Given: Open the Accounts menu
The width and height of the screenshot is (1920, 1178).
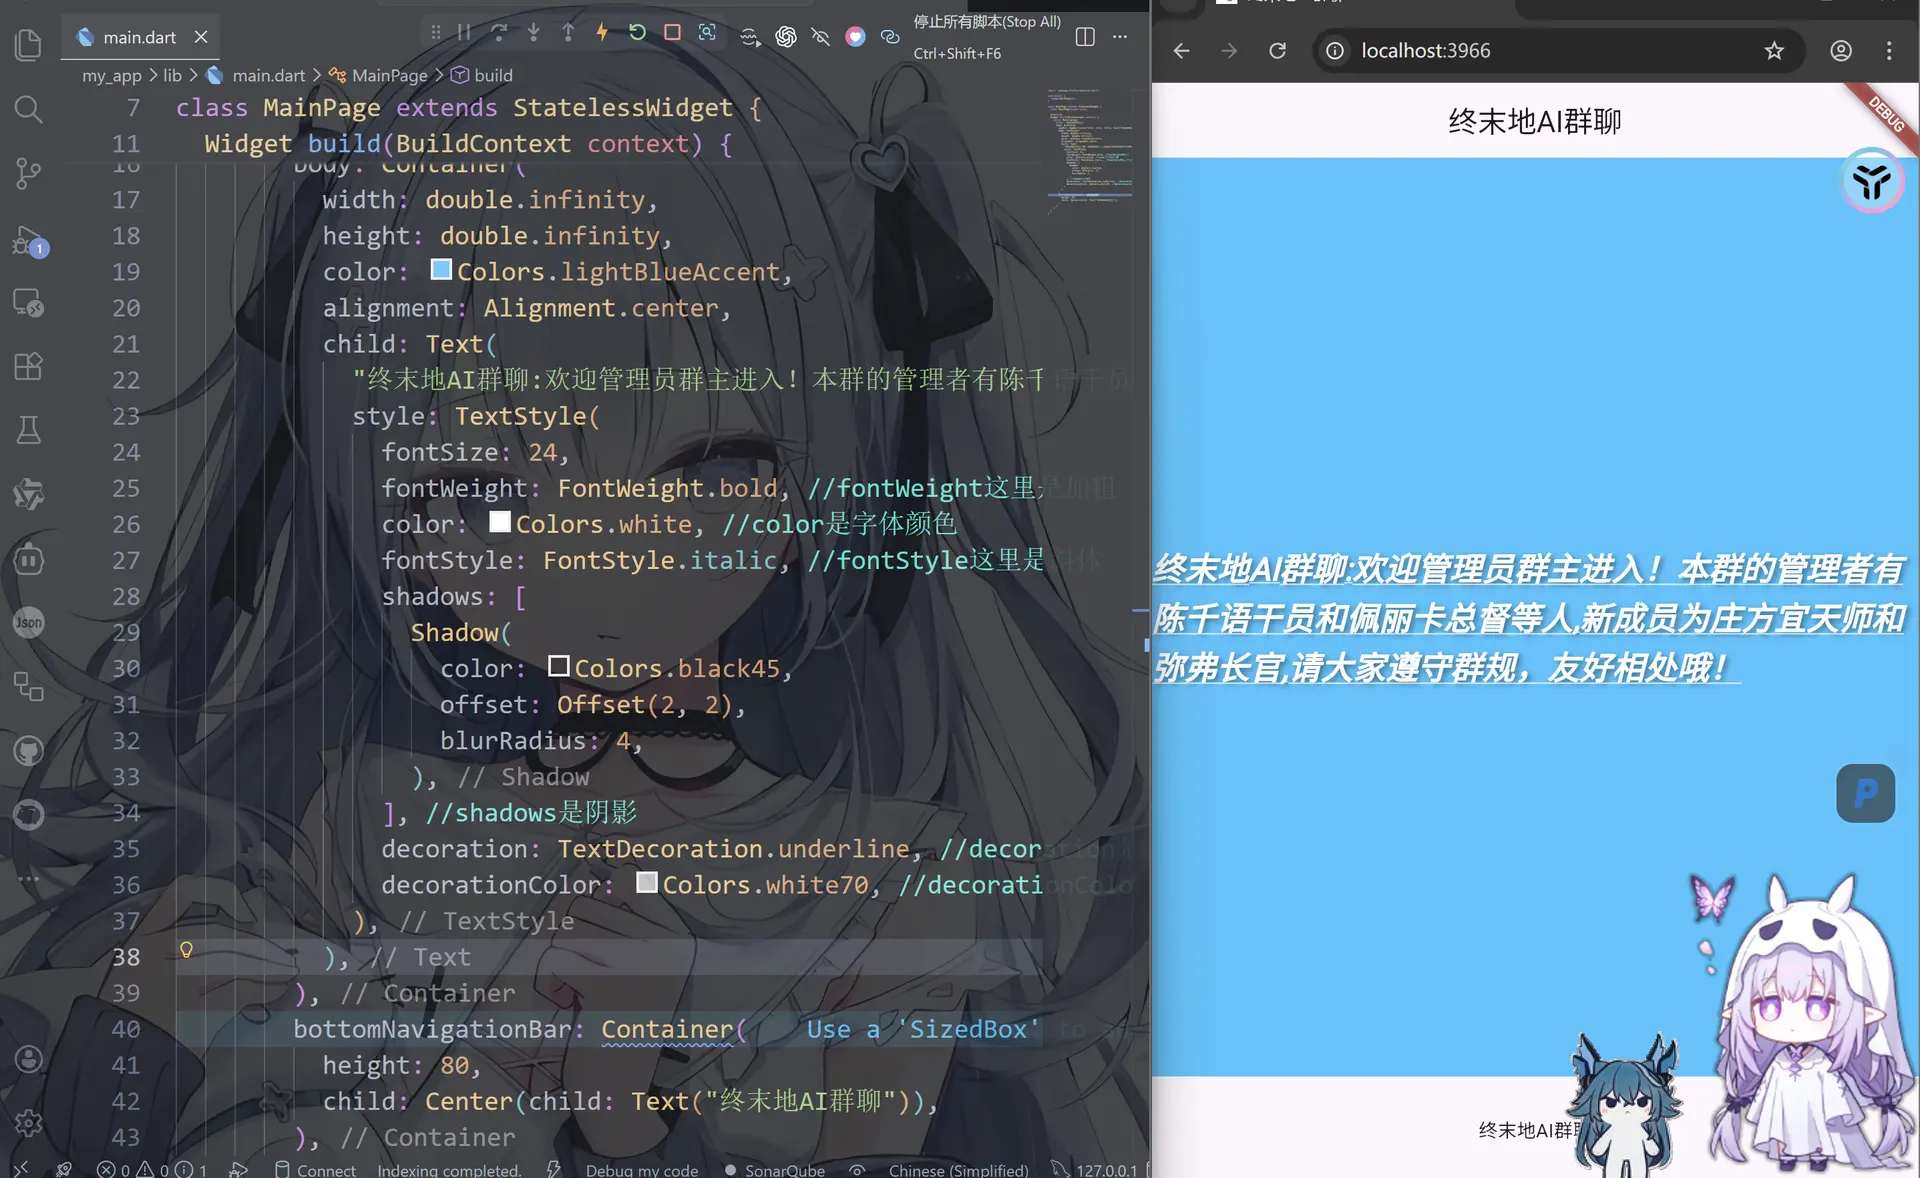Looking at the screenshot, I should click(x=28, y=1059).
